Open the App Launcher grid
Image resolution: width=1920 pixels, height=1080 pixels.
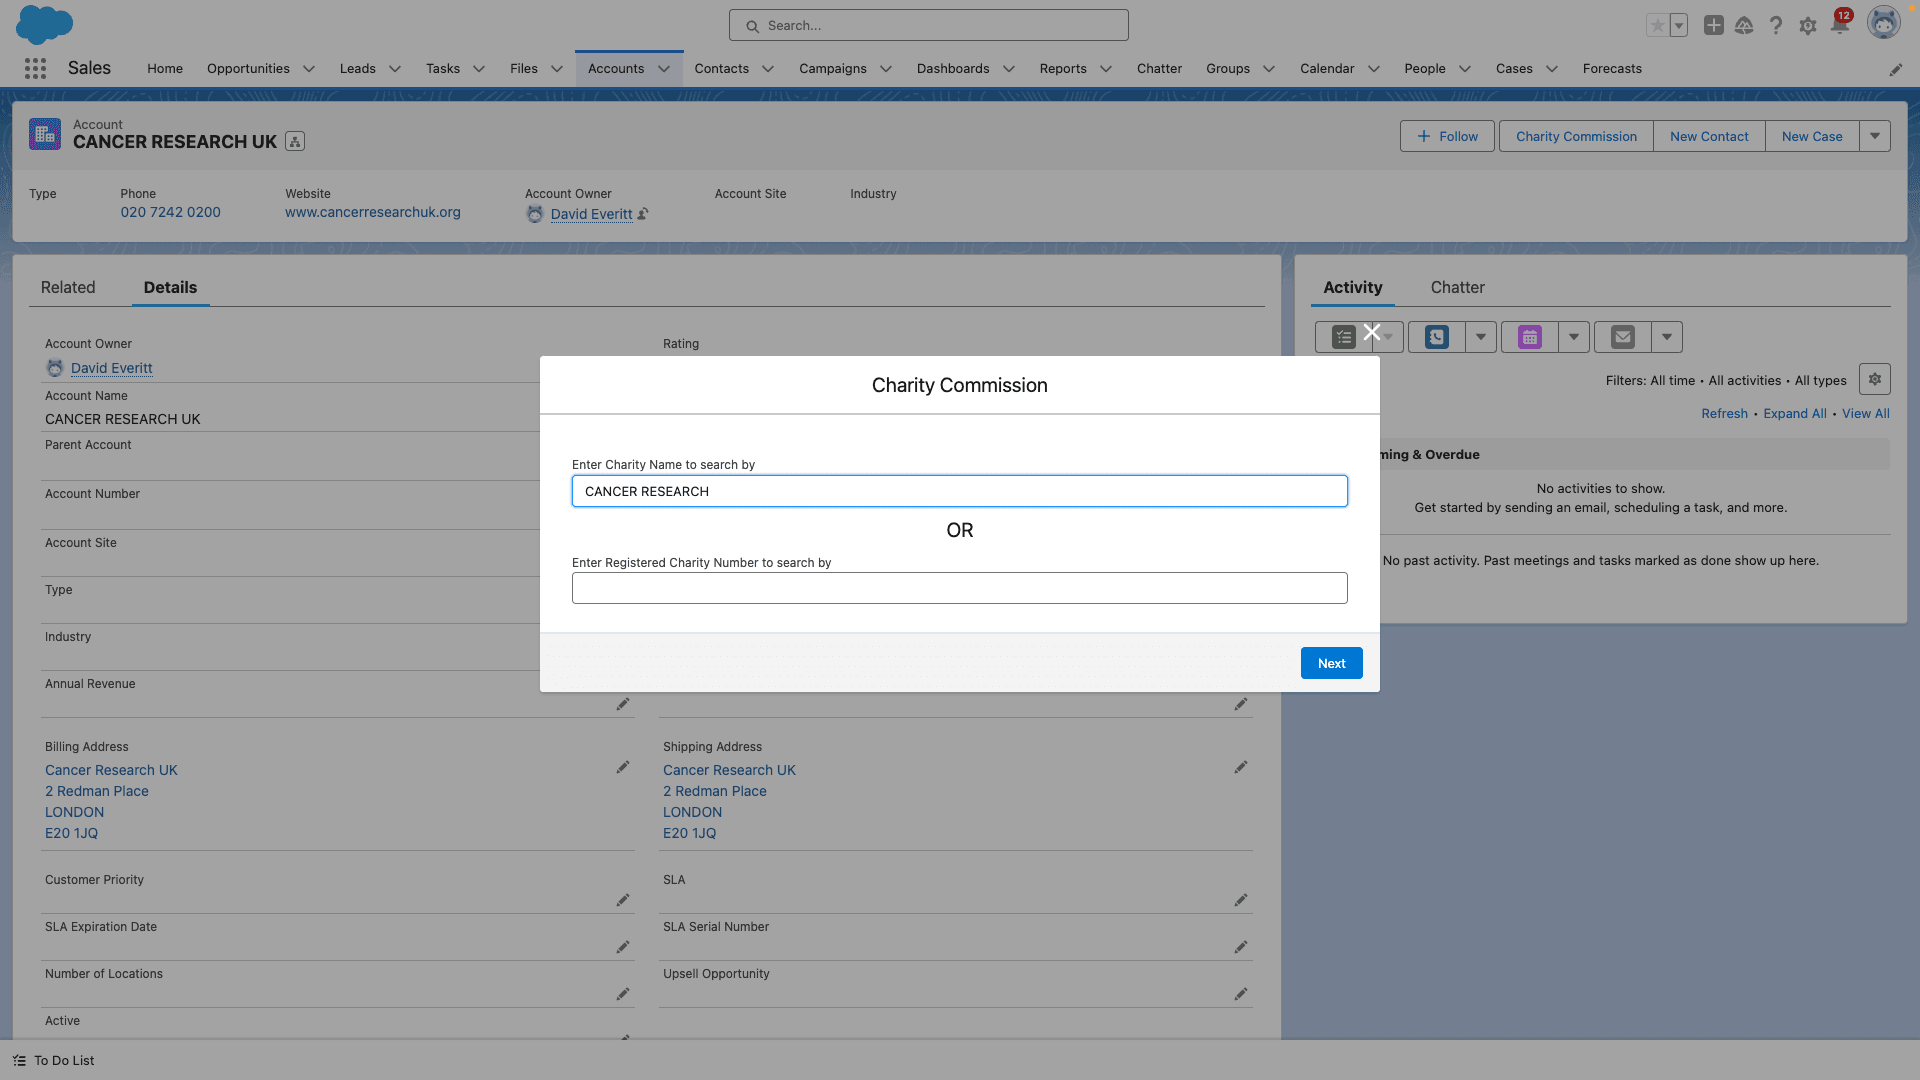pos(35,68)
